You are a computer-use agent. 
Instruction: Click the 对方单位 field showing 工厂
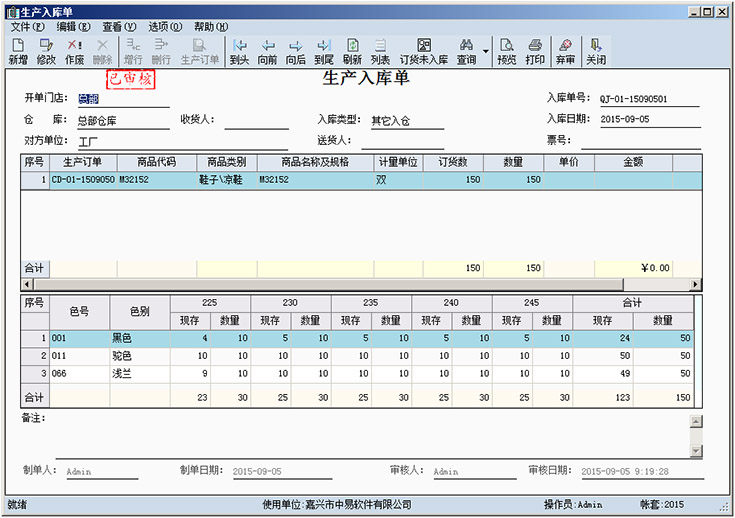[183, 142]
